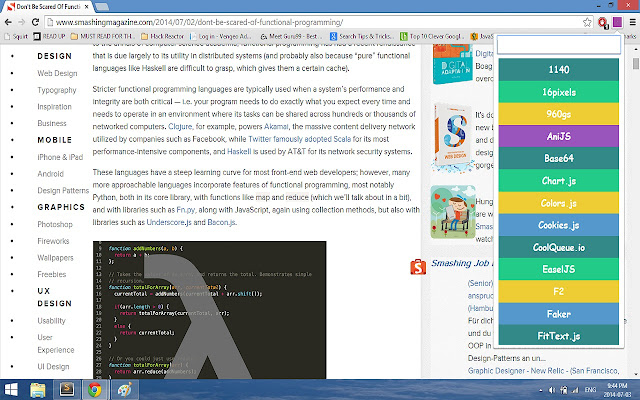Open Typography sidebar link
Image resolution: width=640 pixels, height=400 pixels.
[57, 90]
